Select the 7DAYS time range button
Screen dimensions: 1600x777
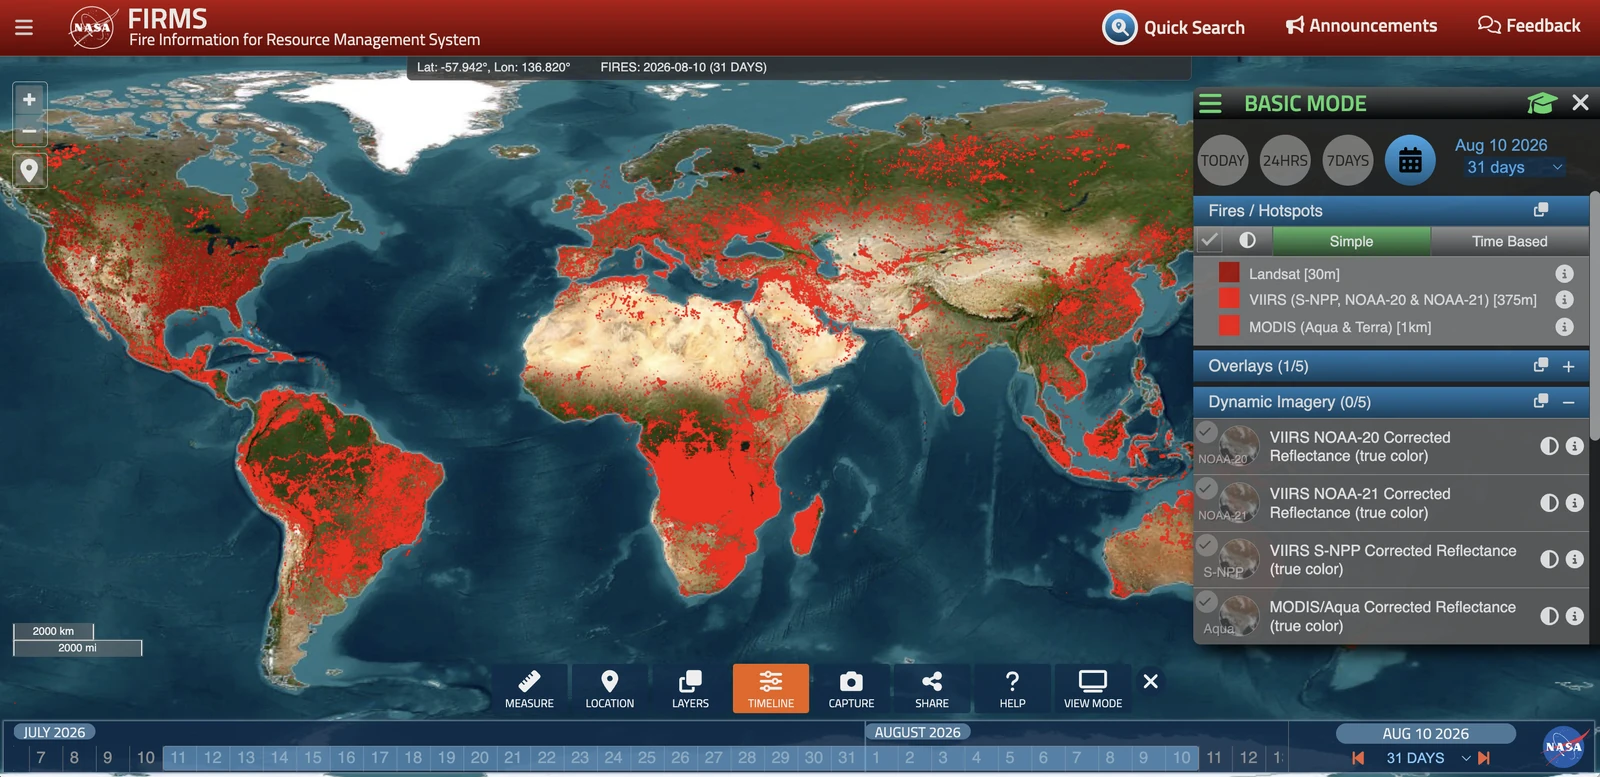[x=1348, y=160]
